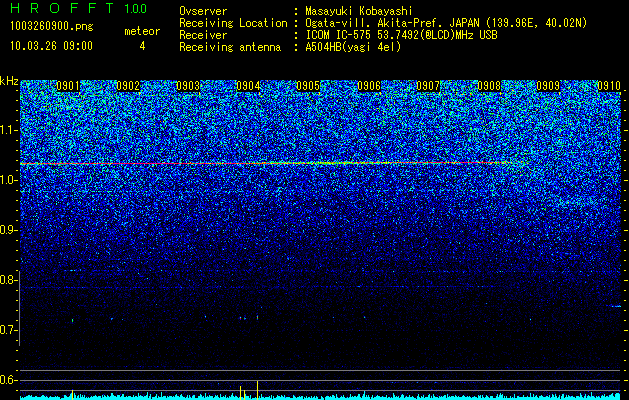Click the 0901 time marker
The height and width of the screenshot is (400, 629).
point(68,86)
